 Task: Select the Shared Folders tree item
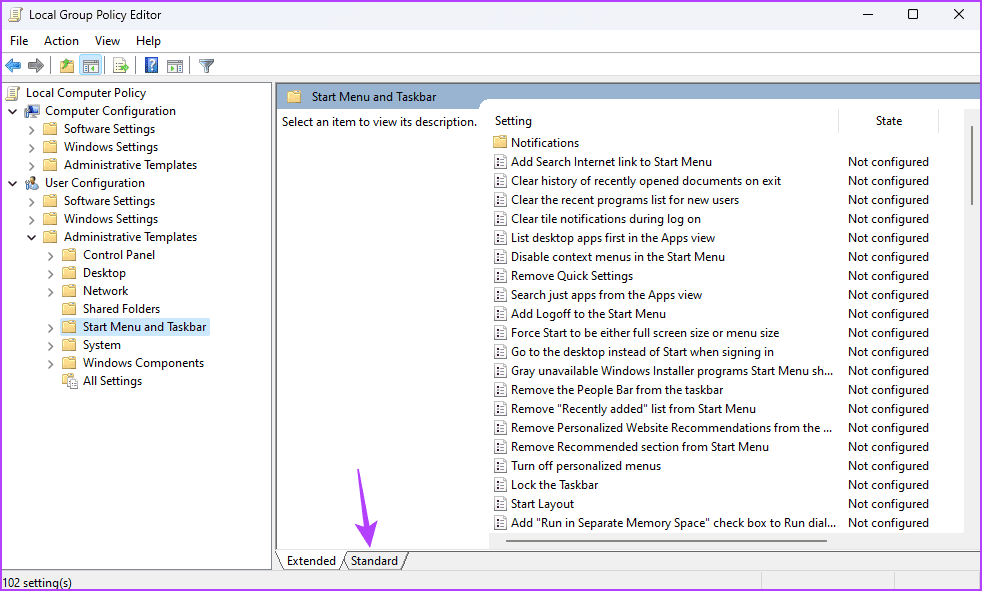pyautogui.click(x=121, y=309)
